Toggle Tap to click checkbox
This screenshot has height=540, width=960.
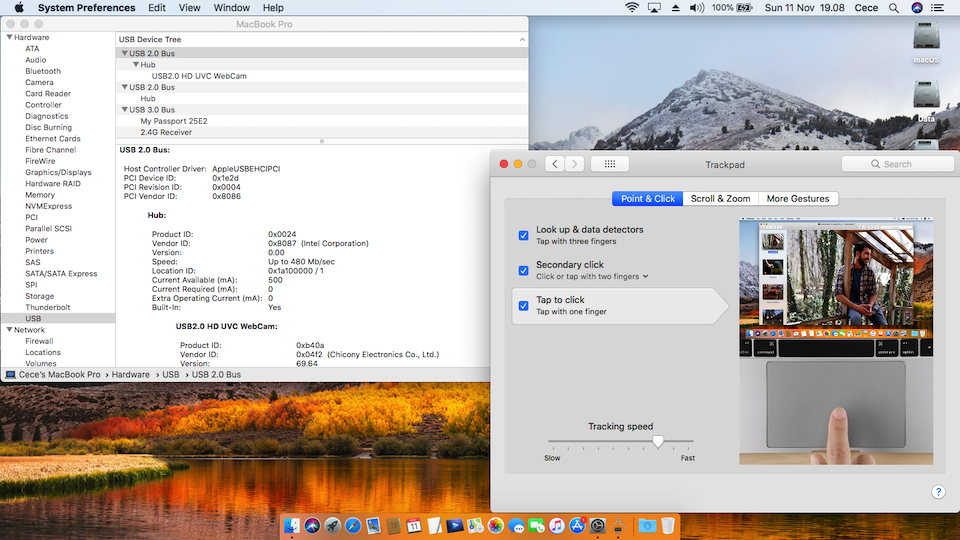pos(523,305)
